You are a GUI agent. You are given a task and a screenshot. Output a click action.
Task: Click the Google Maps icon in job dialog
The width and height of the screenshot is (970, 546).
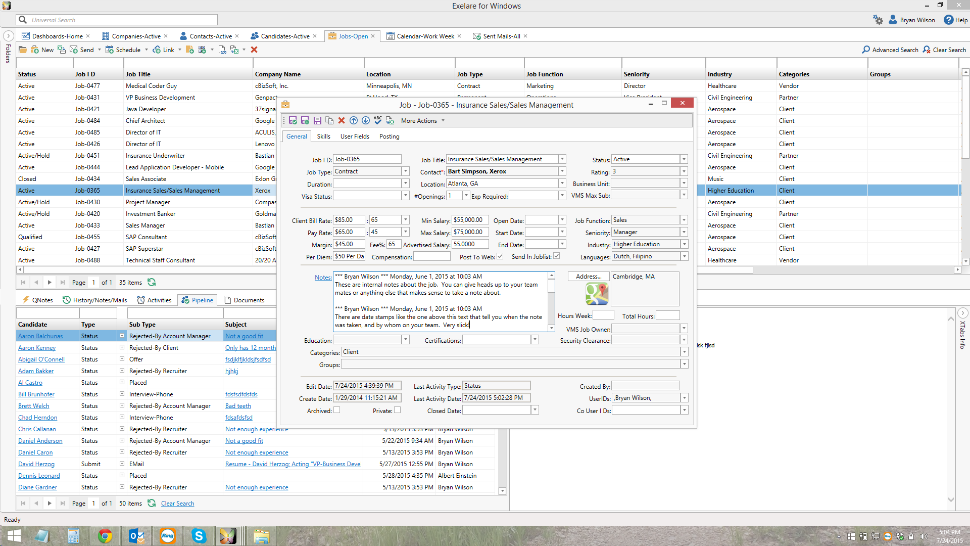(x=598, y=294)
